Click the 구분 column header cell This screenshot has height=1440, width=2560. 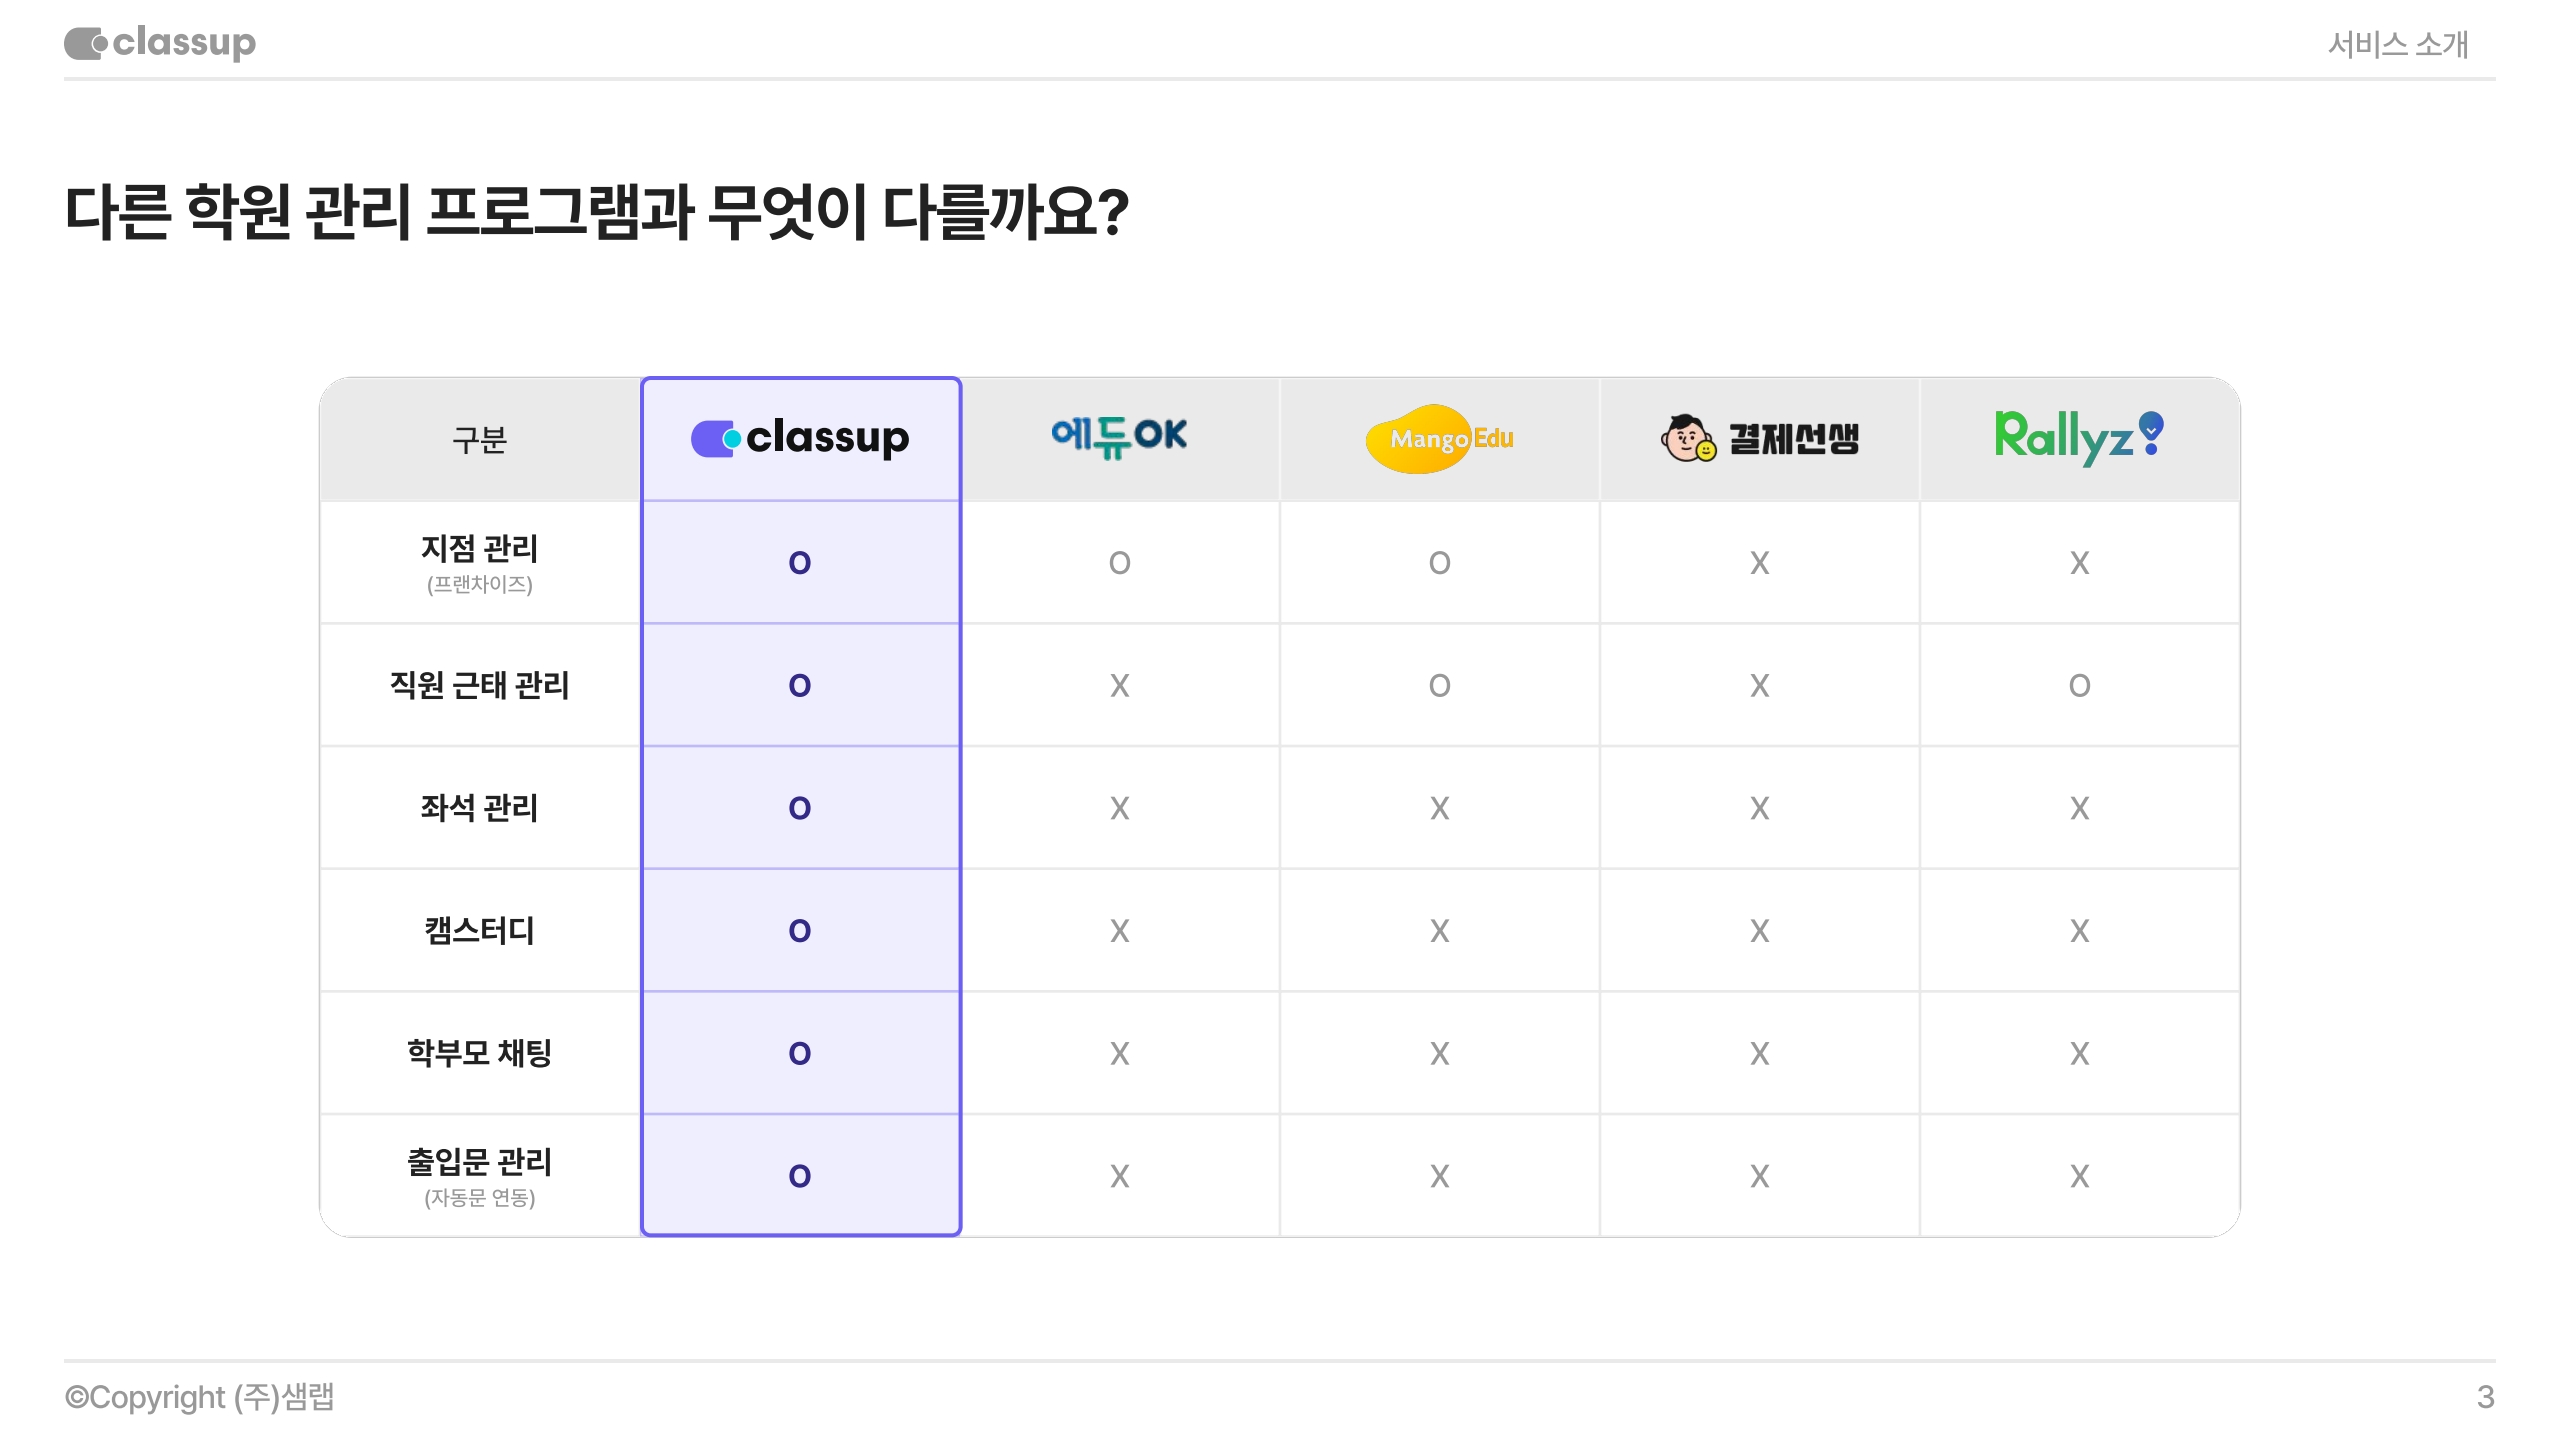click(x=480, y=440)
